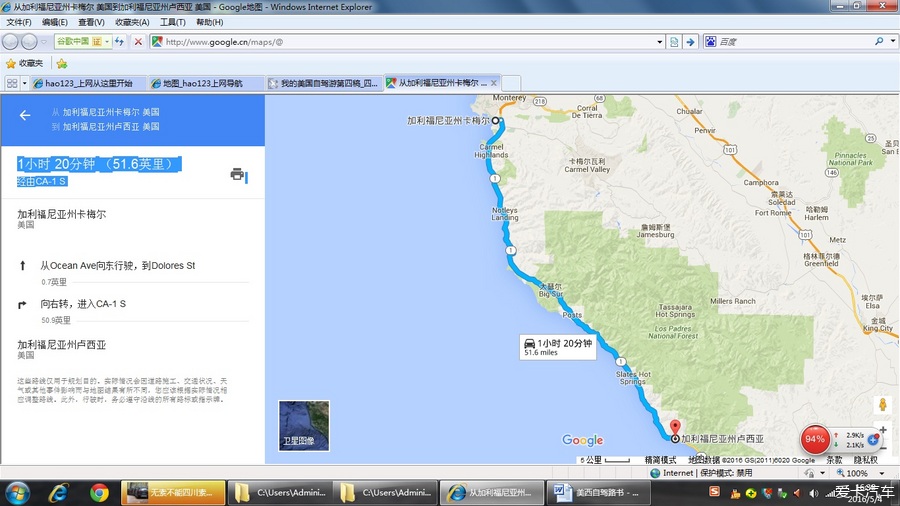Open the 收藏夹(A) menu

[132, 22]
